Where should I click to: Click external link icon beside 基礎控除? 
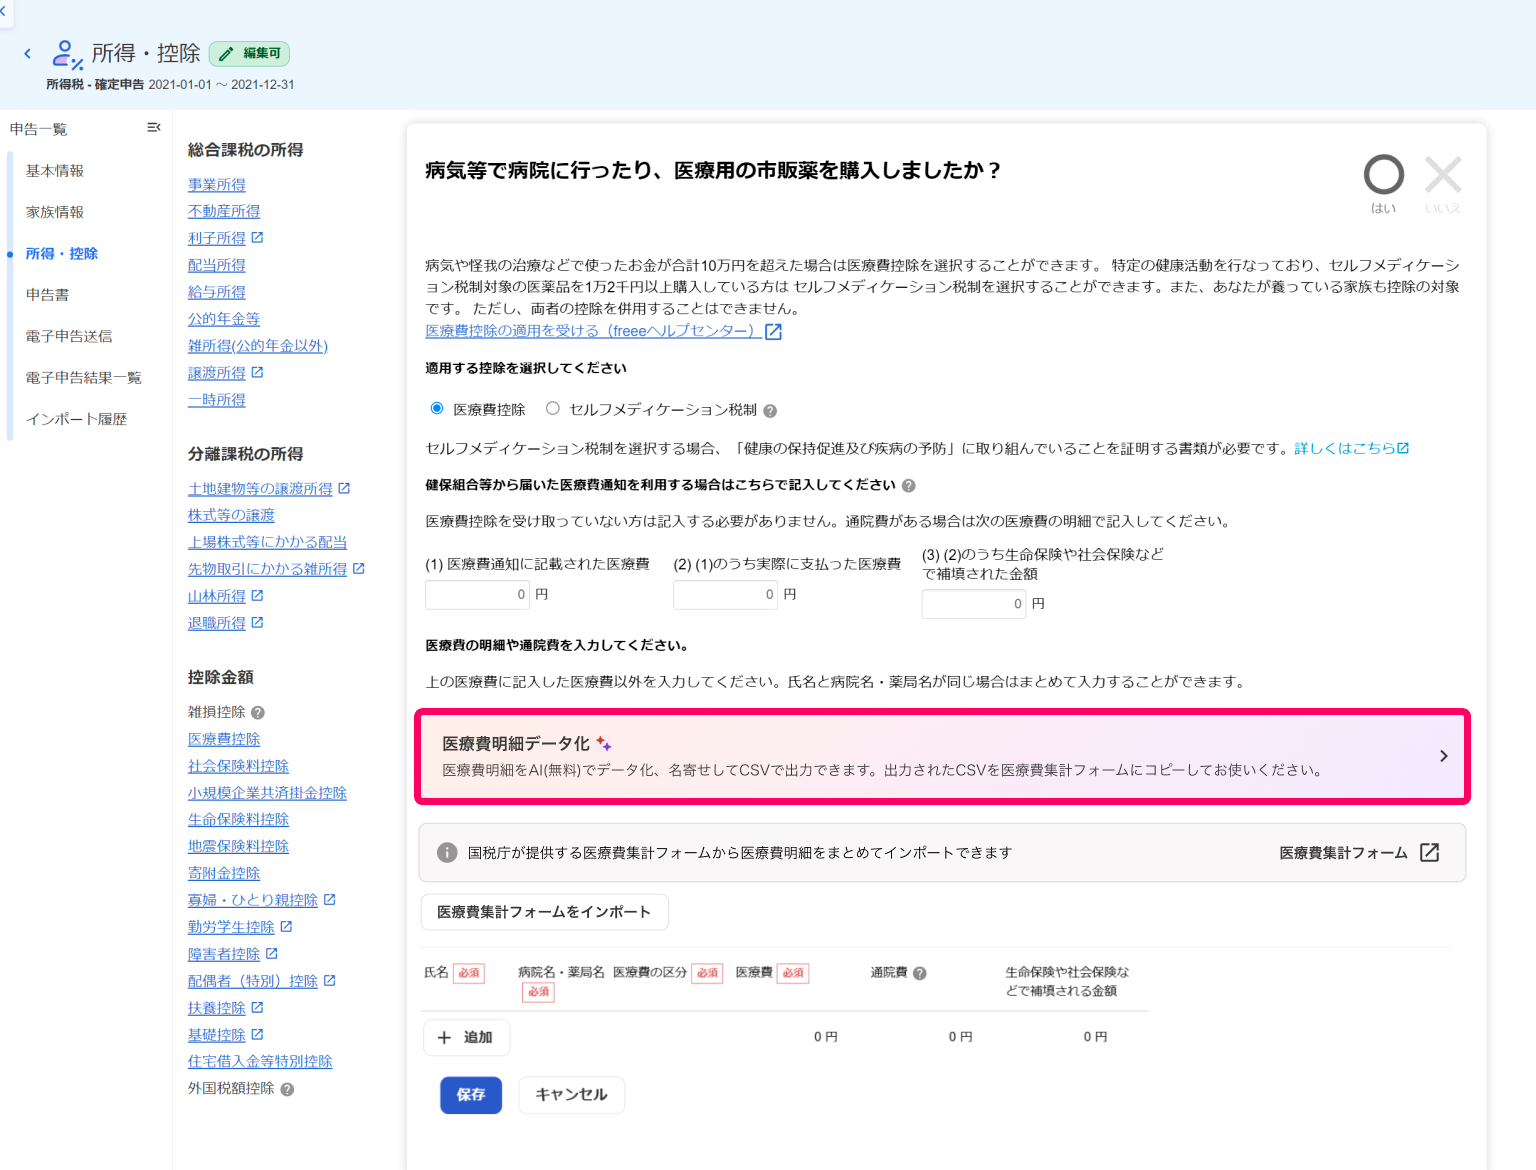tap(257, 1035)
